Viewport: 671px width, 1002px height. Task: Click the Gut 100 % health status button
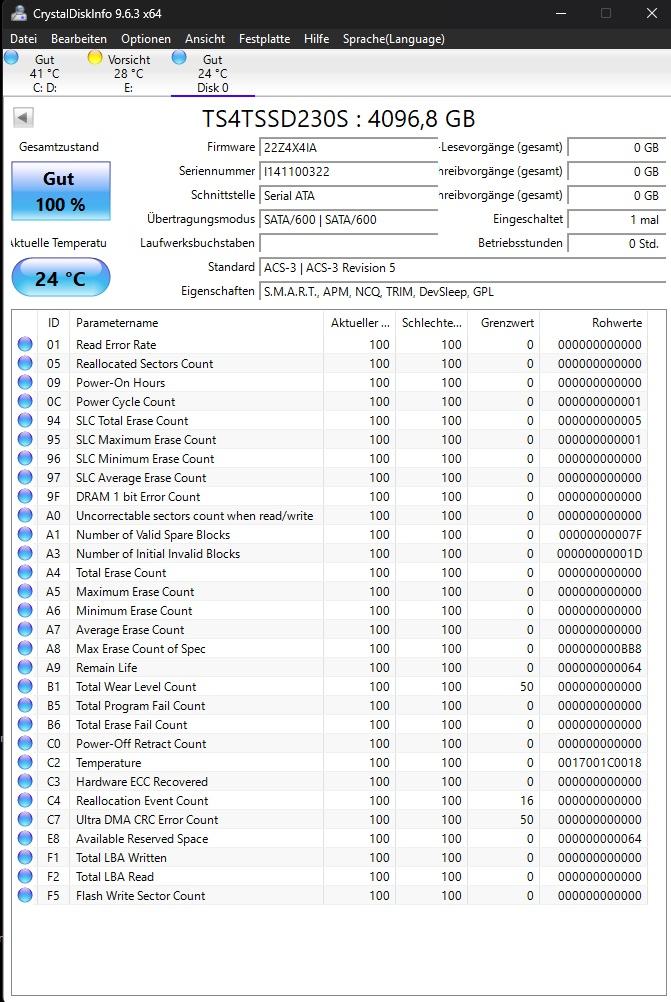tap(61, 191)
